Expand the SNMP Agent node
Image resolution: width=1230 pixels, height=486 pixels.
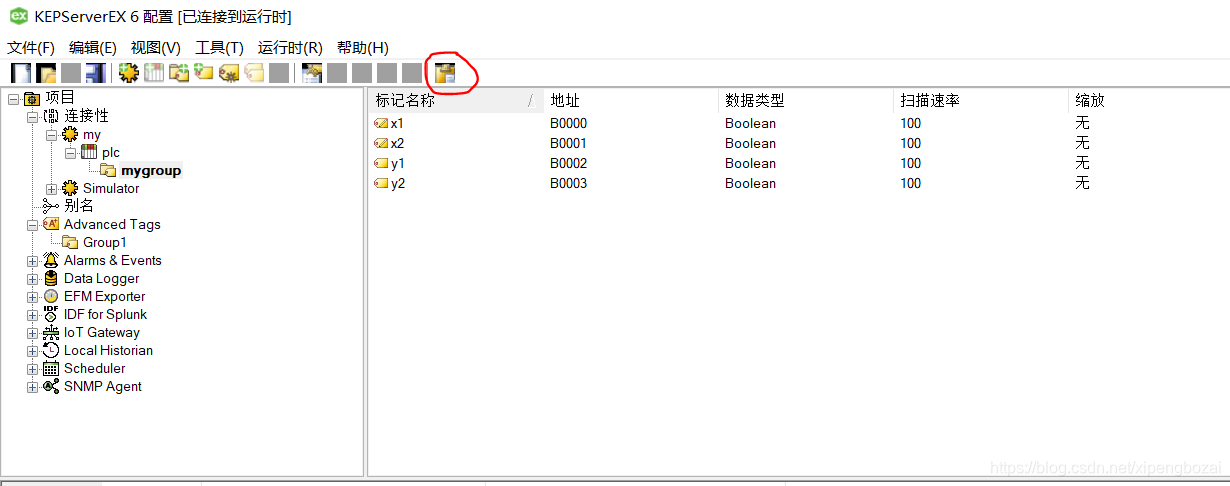point(33,386)
